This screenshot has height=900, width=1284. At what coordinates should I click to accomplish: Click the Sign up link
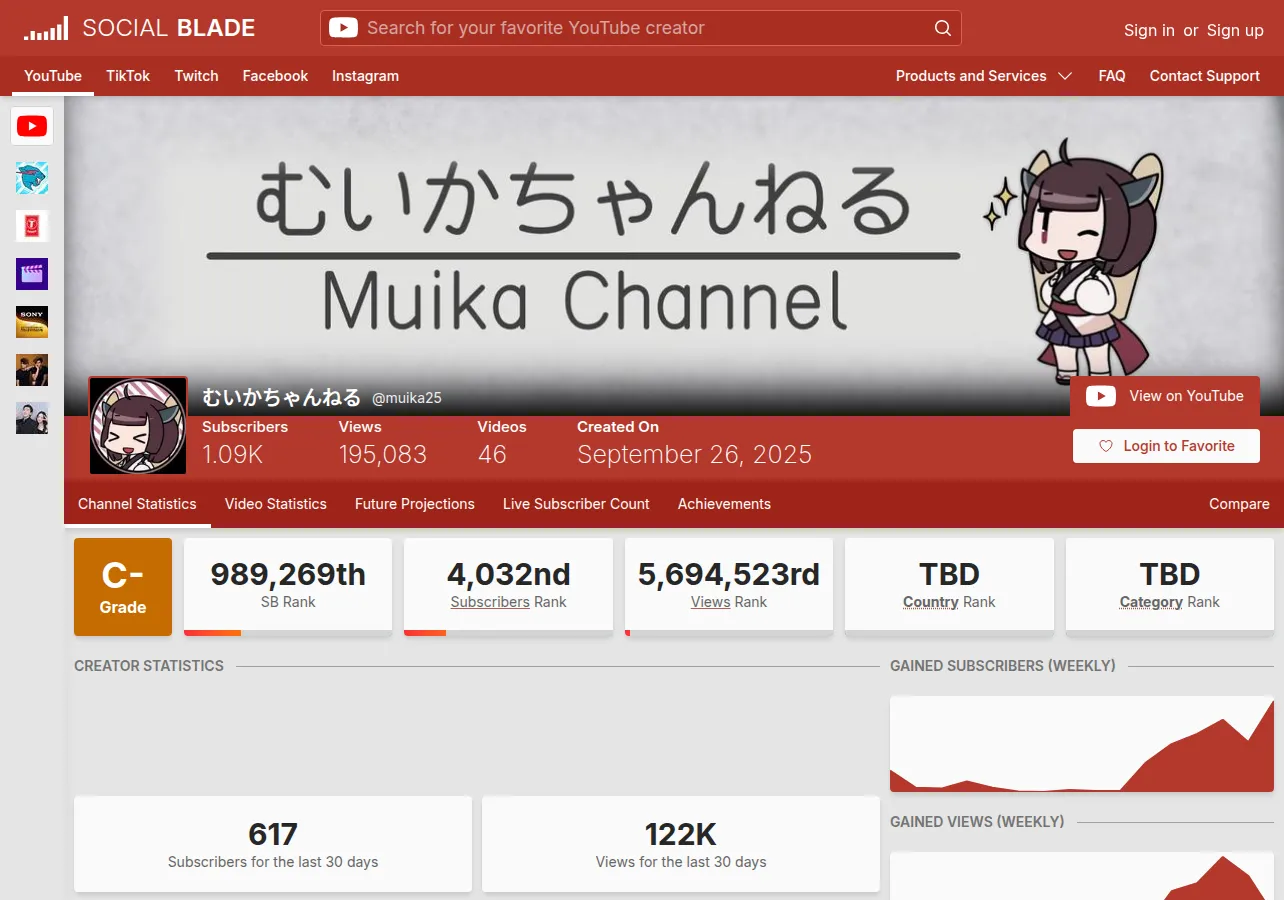[x=1235, y=30]
